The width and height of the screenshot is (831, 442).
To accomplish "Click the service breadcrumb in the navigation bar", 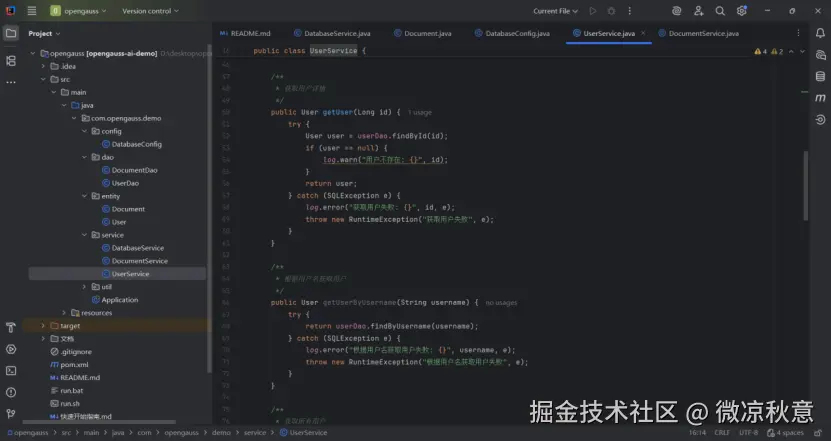I will coord(255,433).
